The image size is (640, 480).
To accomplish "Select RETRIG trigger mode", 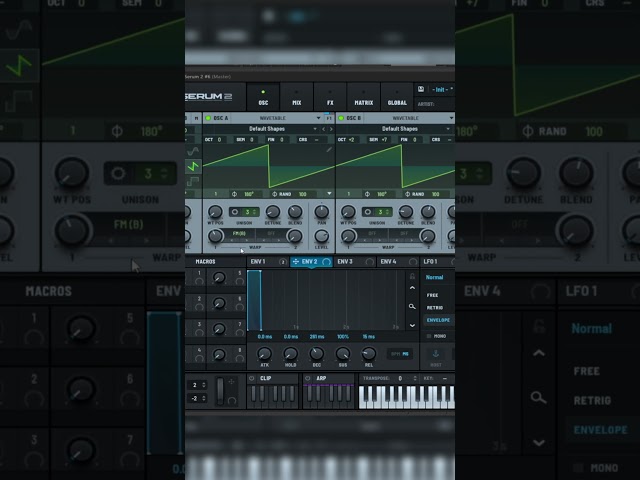I will [435, 308].
